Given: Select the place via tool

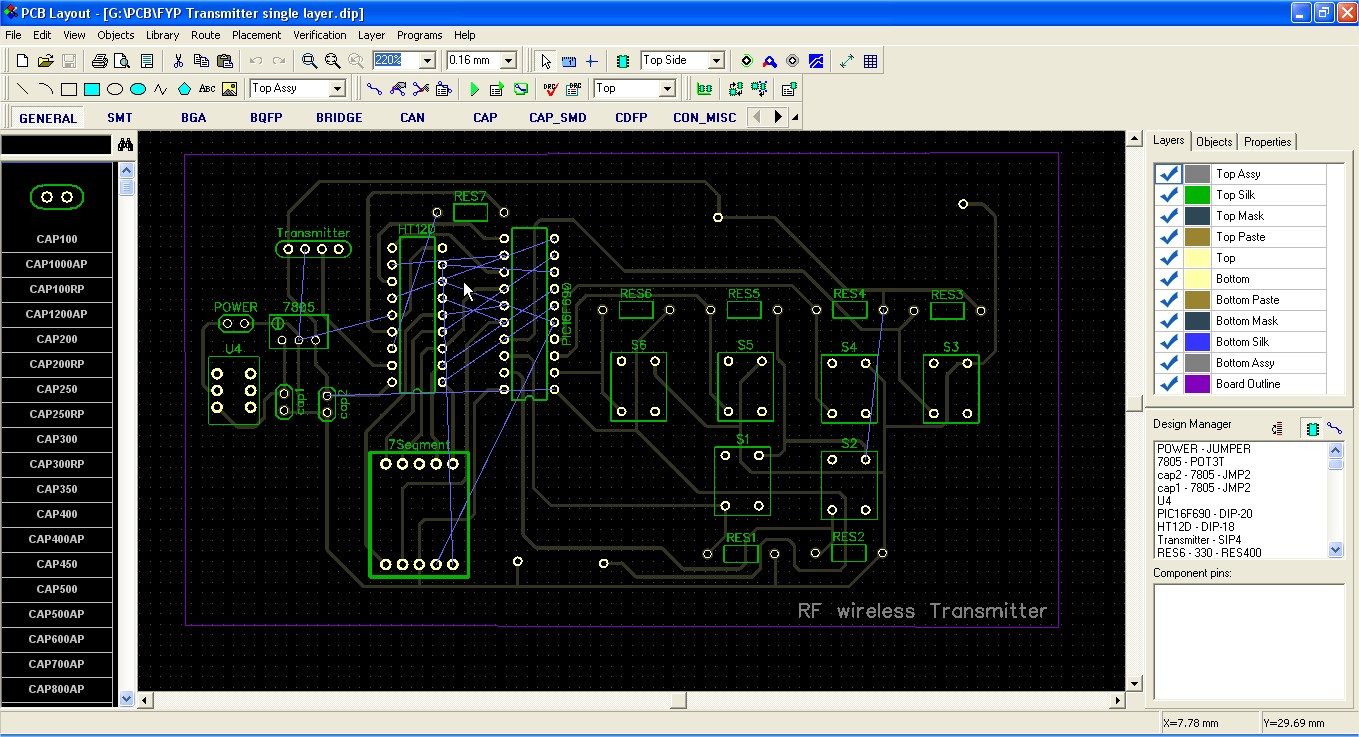Looking at the screenshot, I should pyautogui.click(x=746, y=61).
